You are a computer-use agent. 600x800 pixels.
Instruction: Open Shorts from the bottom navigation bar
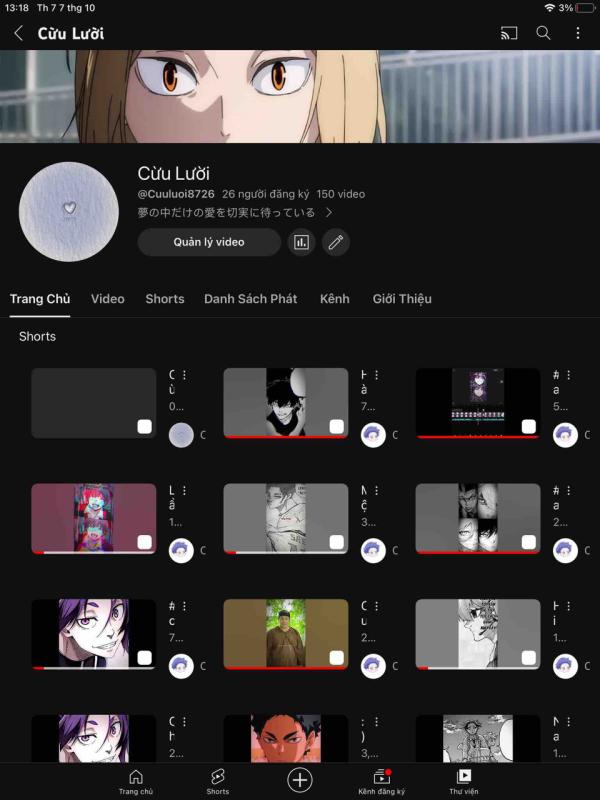pos(217,782)
